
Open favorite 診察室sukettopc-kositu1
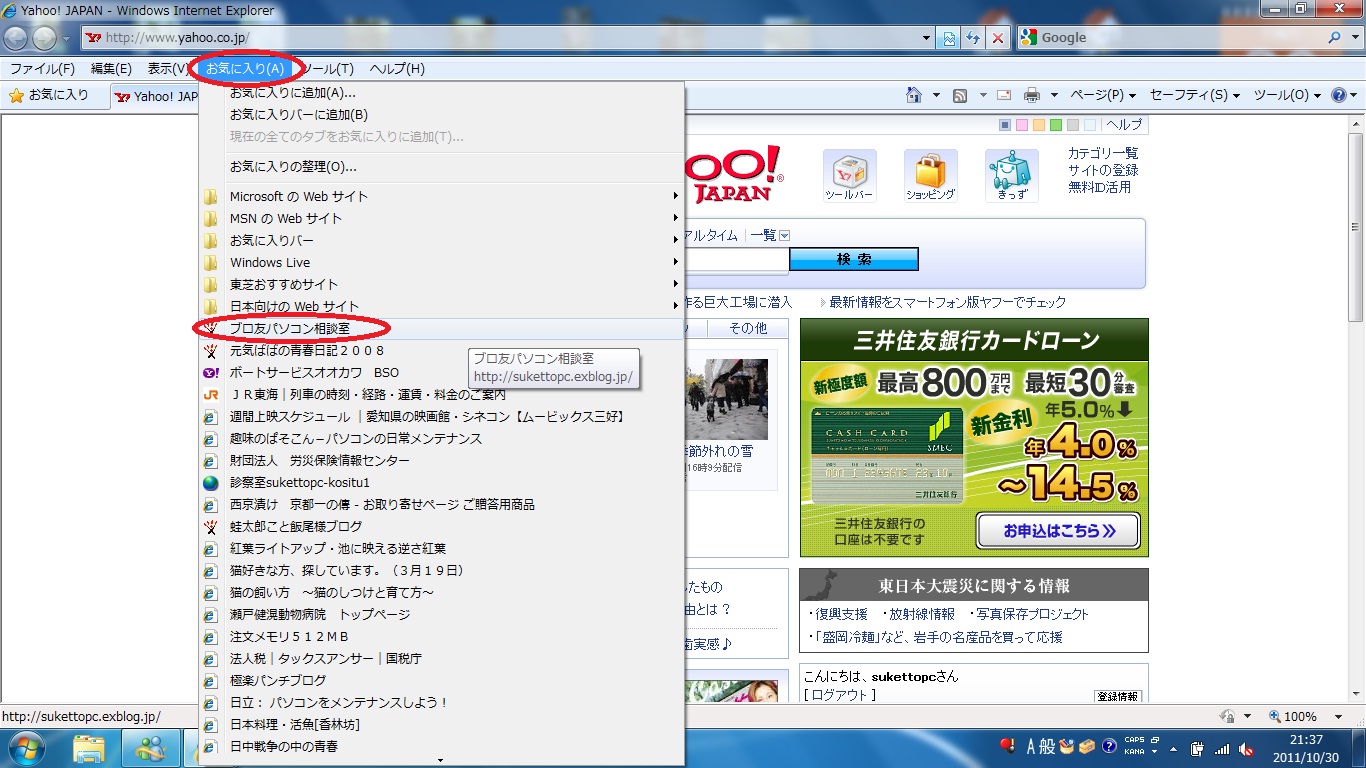pos(441,483)
